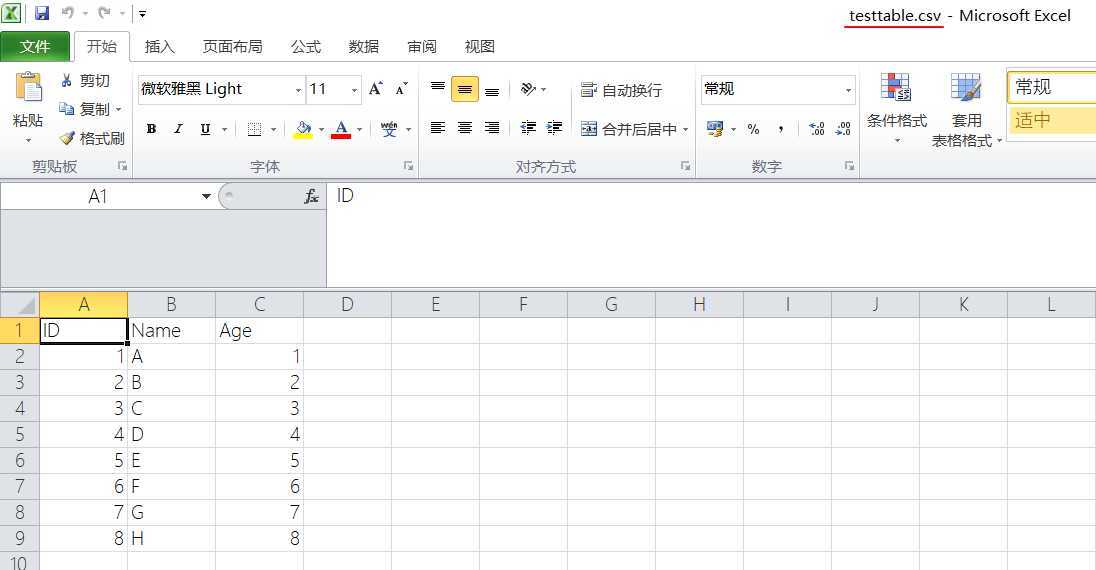1096x570 pixels.
Task: Apply red font color button
Action: (x=341, y=129)
